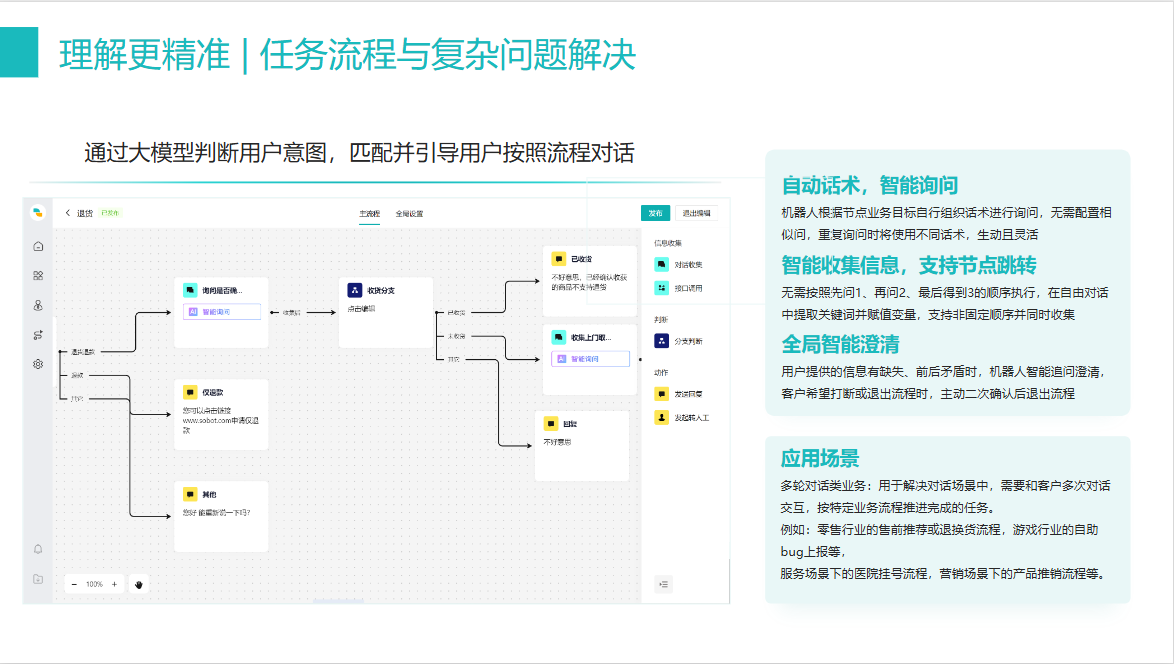Click the 其他 node icon
This screenshot has width=1174, height=664.
tap(190, 495)
